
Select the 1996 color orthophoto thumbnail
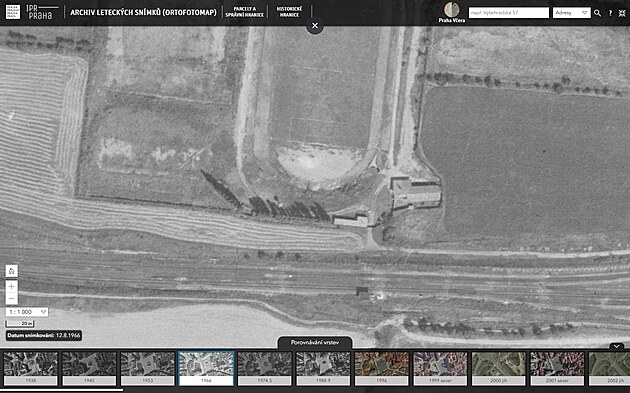[x=382, y=368]
